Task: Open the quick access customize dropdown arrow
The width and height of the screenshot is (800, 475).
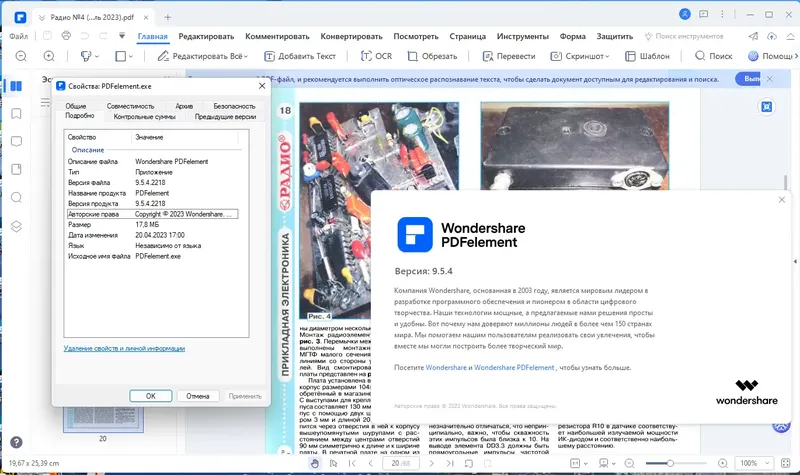Action: 122,36
